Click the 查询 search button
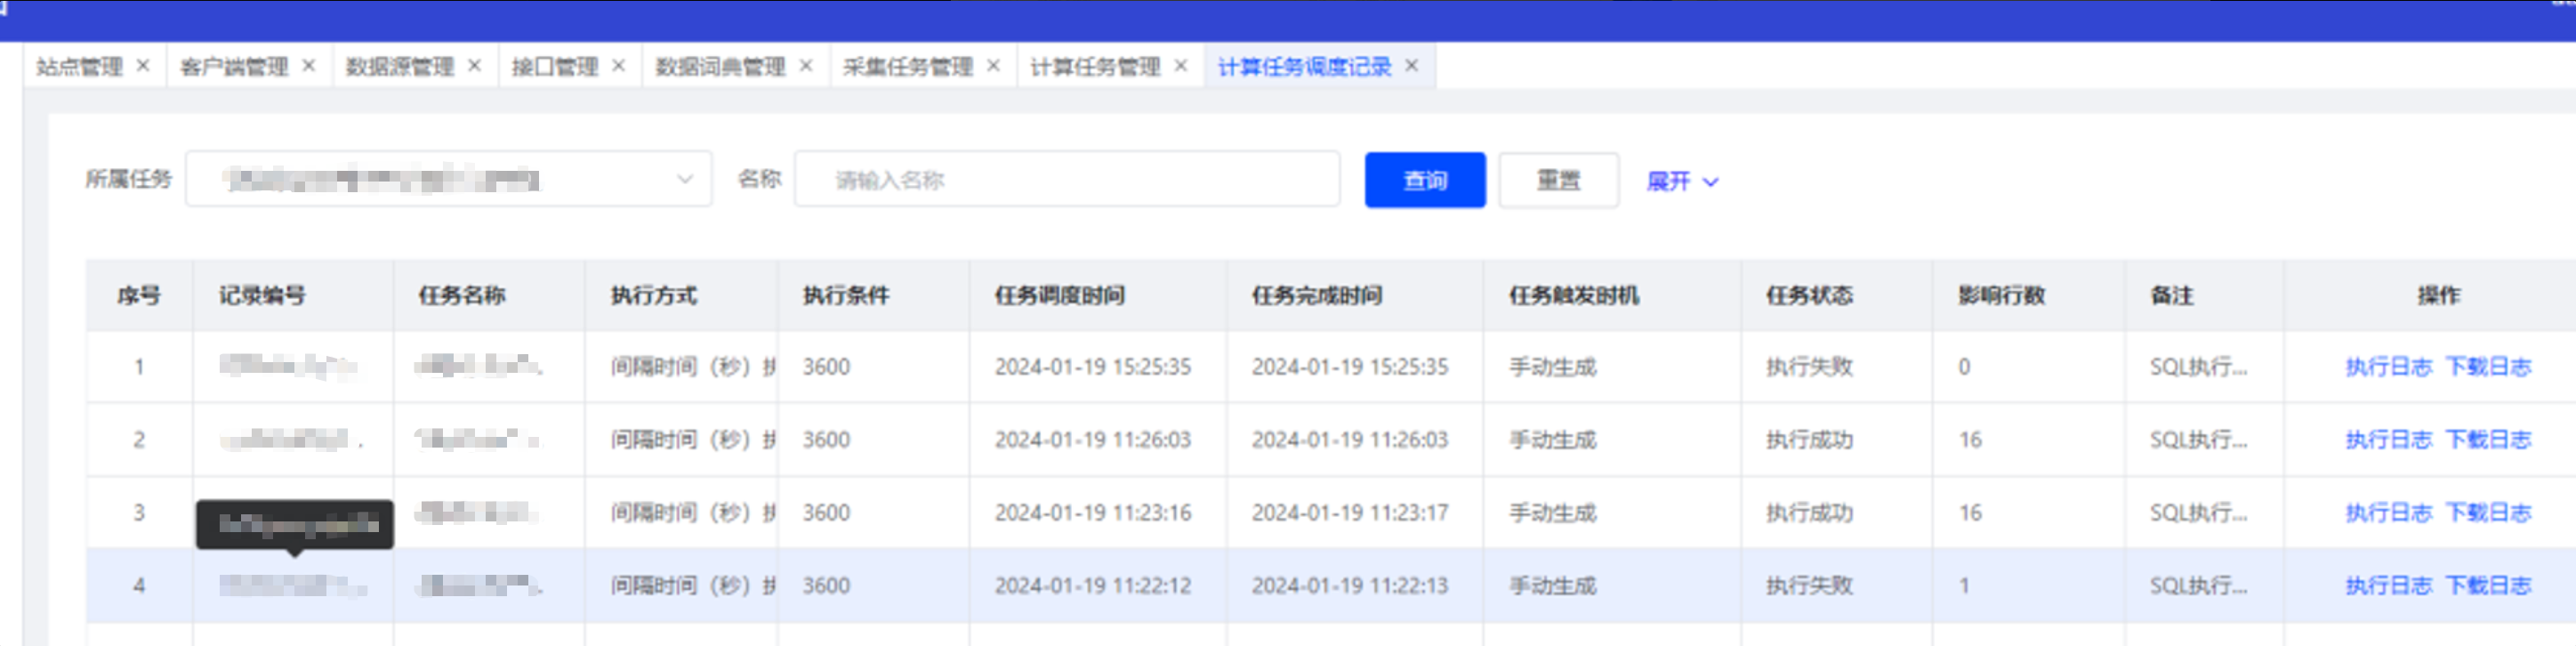This screenshot has height=646, width=2576. [x=1425, y=180]
